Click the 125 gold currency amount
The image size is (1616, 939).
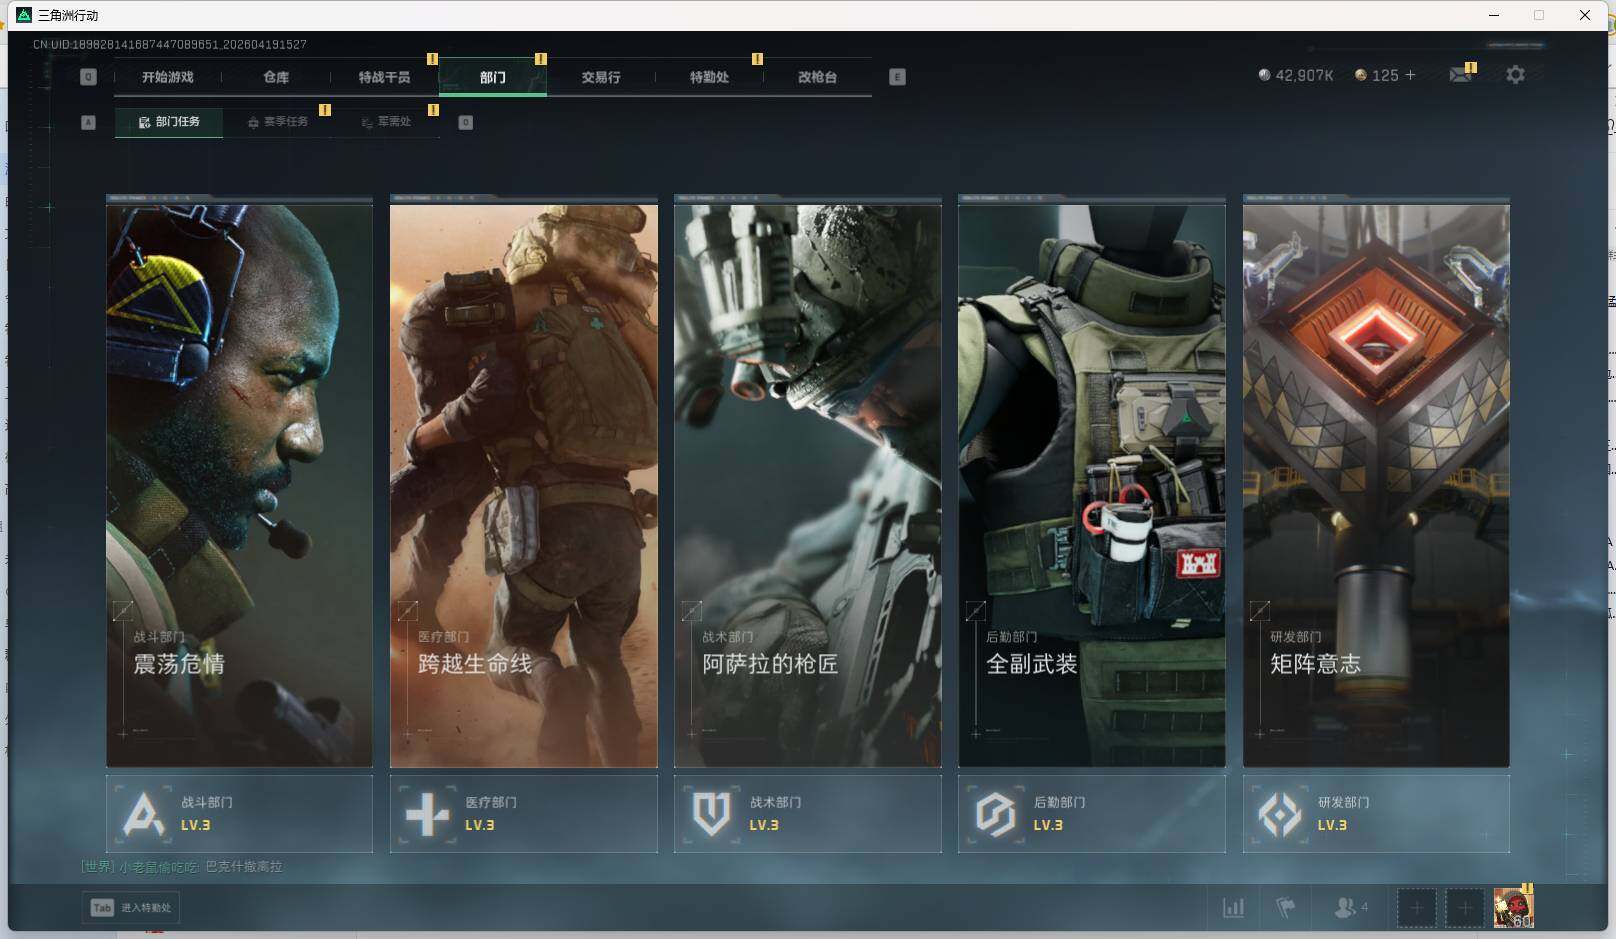1385,75
